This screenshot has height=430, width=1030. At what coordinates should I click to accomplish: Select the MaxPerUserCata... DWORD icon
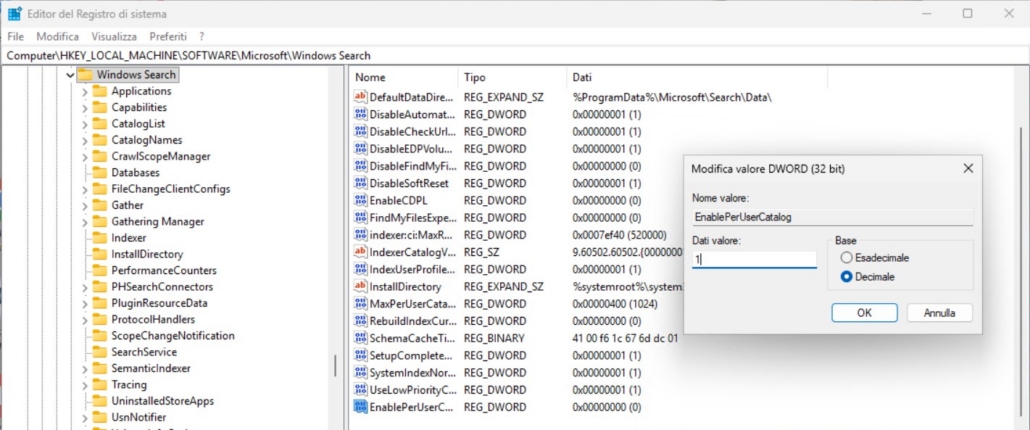tap(360, 304)
